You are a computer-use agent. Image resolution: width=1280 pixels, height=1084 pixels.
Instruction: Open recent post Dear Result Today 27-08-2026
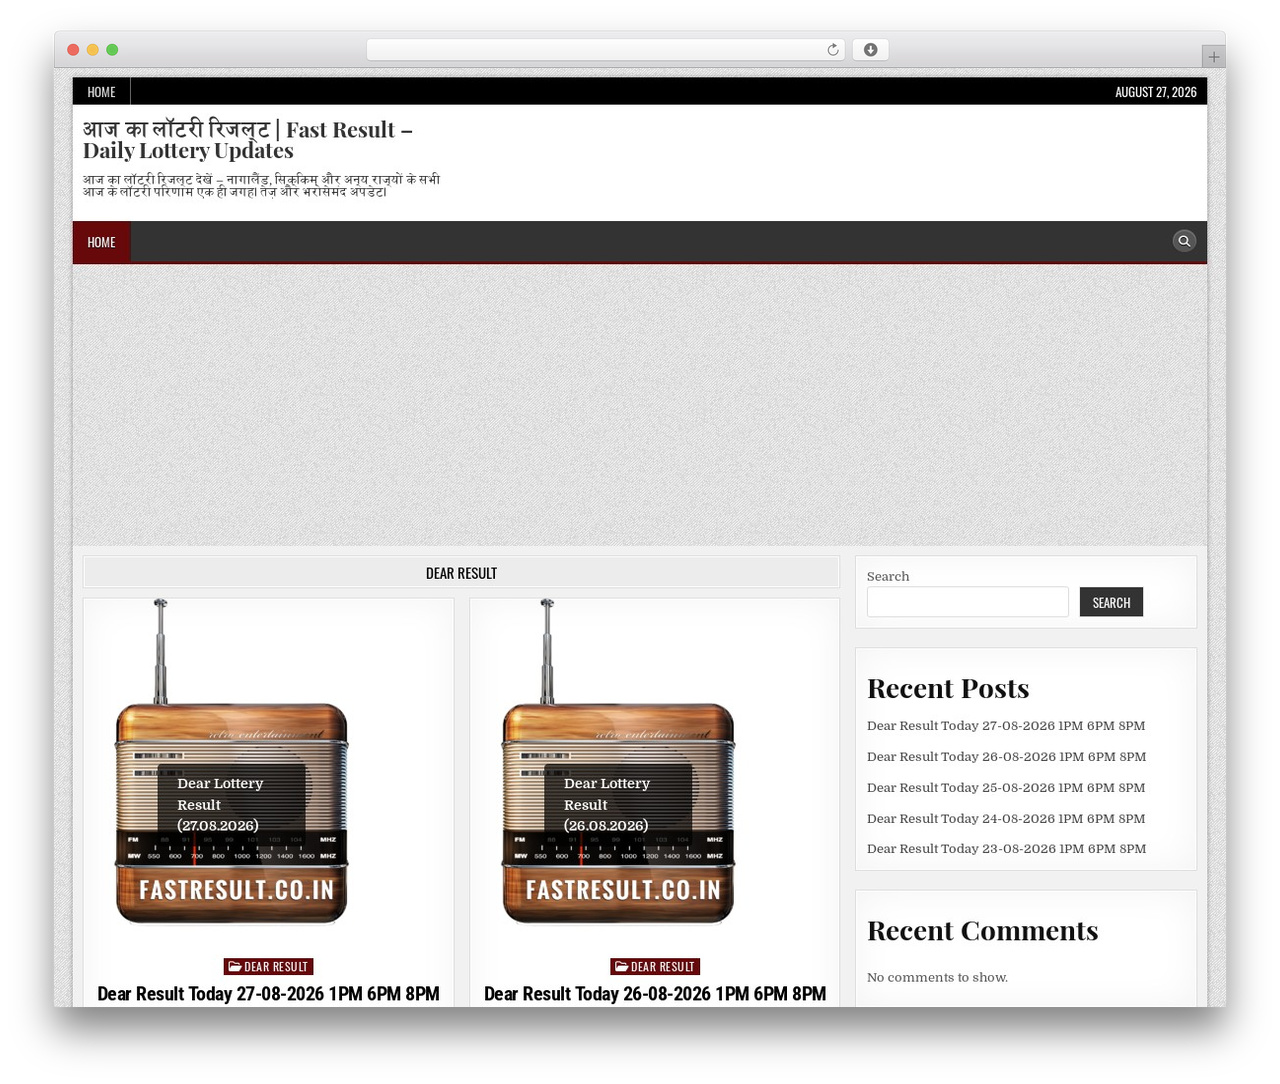click(1006, 726)
